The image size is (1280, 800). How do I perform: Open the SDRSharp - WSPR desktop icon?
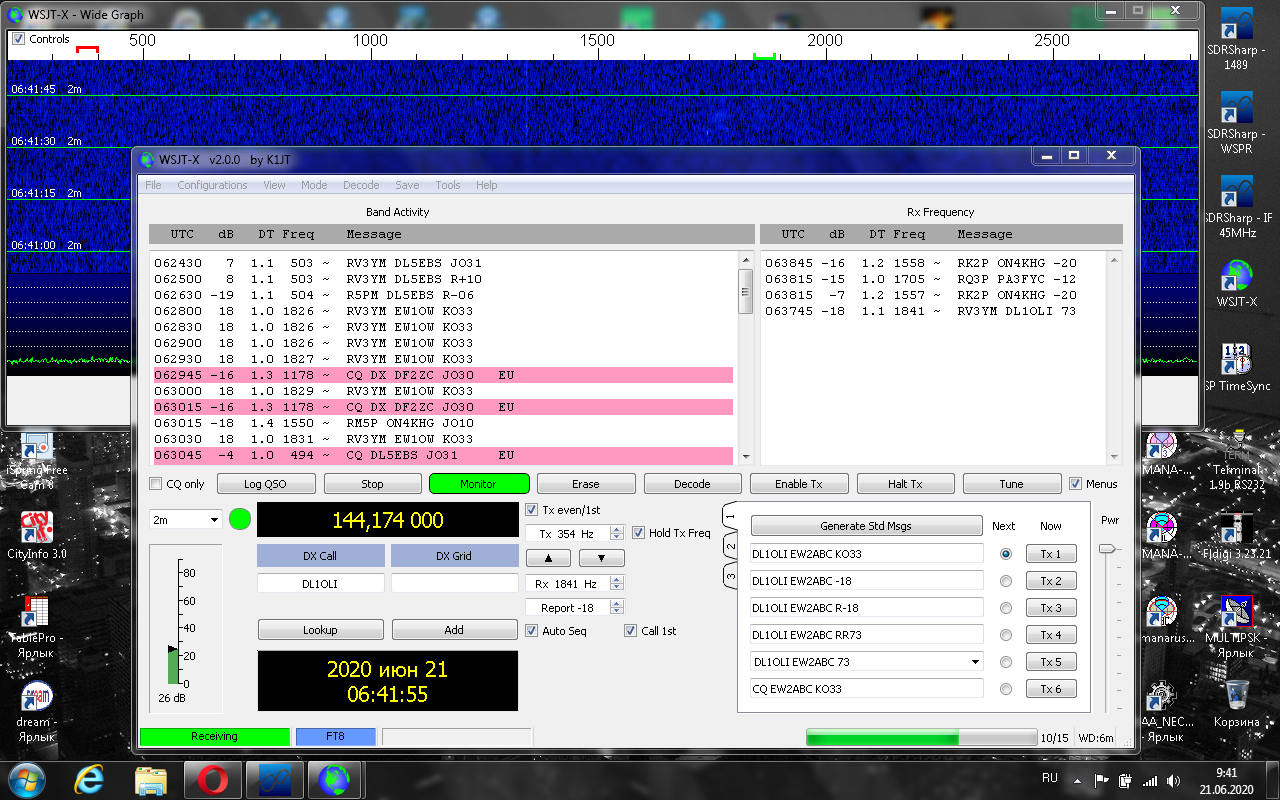(x=1237, y=109)
